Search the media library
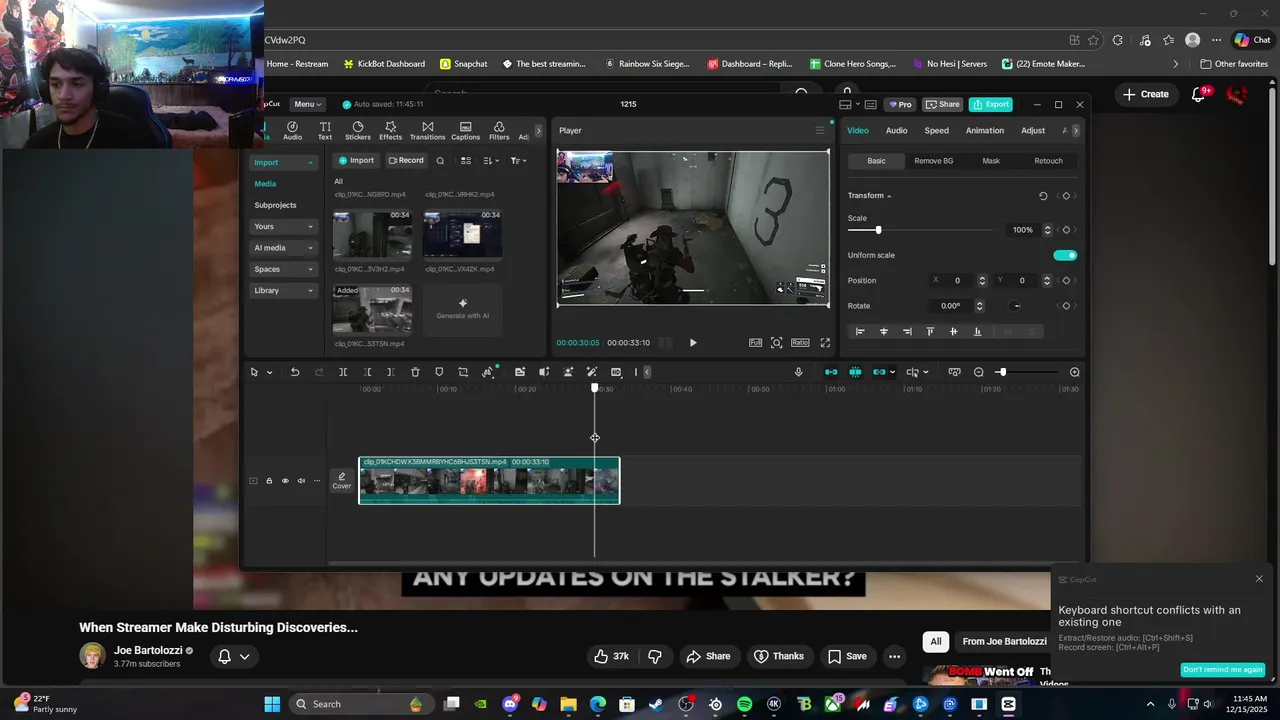1280x720 pixels. (440, 161)
